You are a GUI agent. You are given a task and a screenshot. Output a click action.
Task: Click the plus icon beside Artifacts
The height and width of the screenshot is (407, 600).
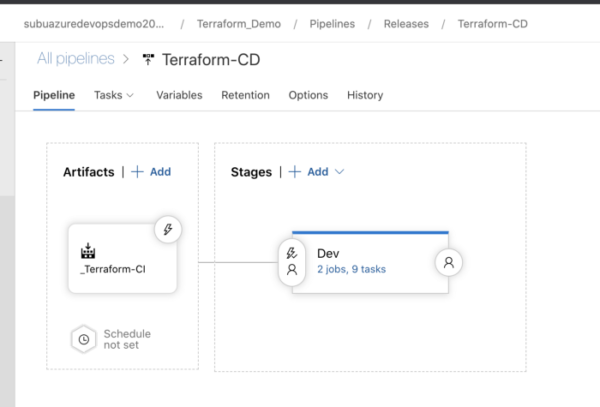137,172
